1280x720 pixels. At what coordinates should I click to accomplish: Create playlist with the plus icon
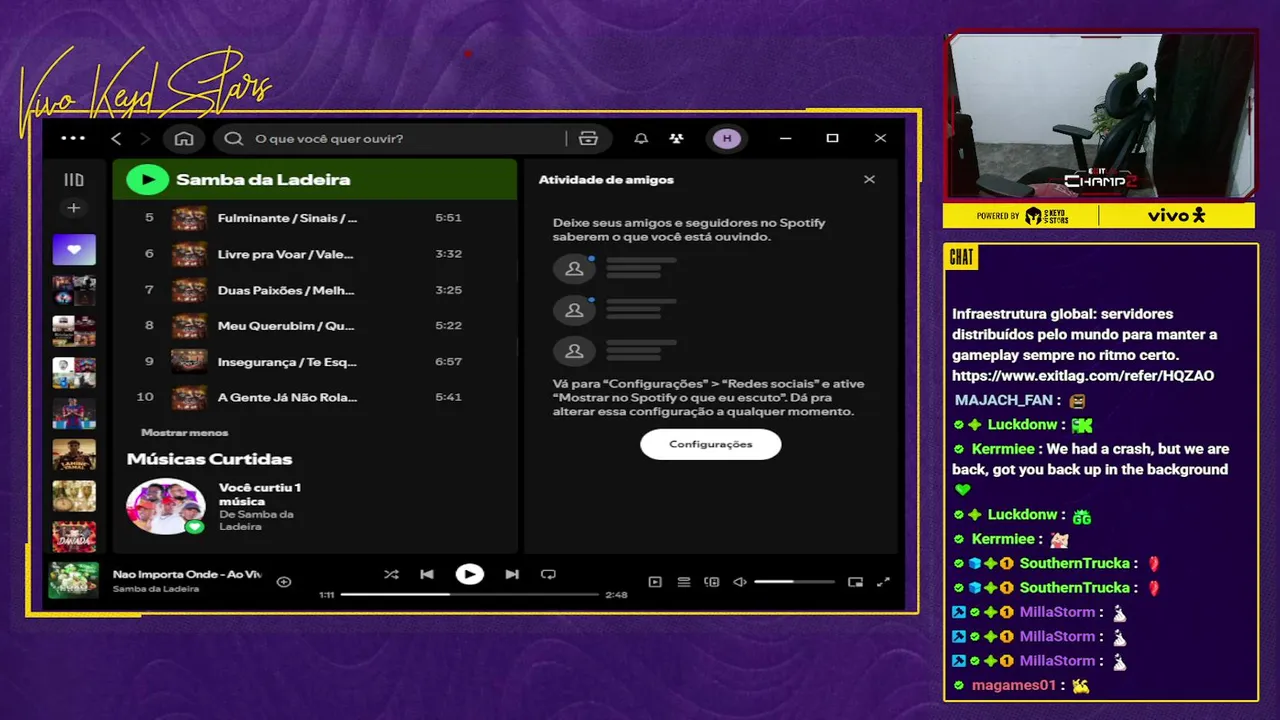[74, 208]
